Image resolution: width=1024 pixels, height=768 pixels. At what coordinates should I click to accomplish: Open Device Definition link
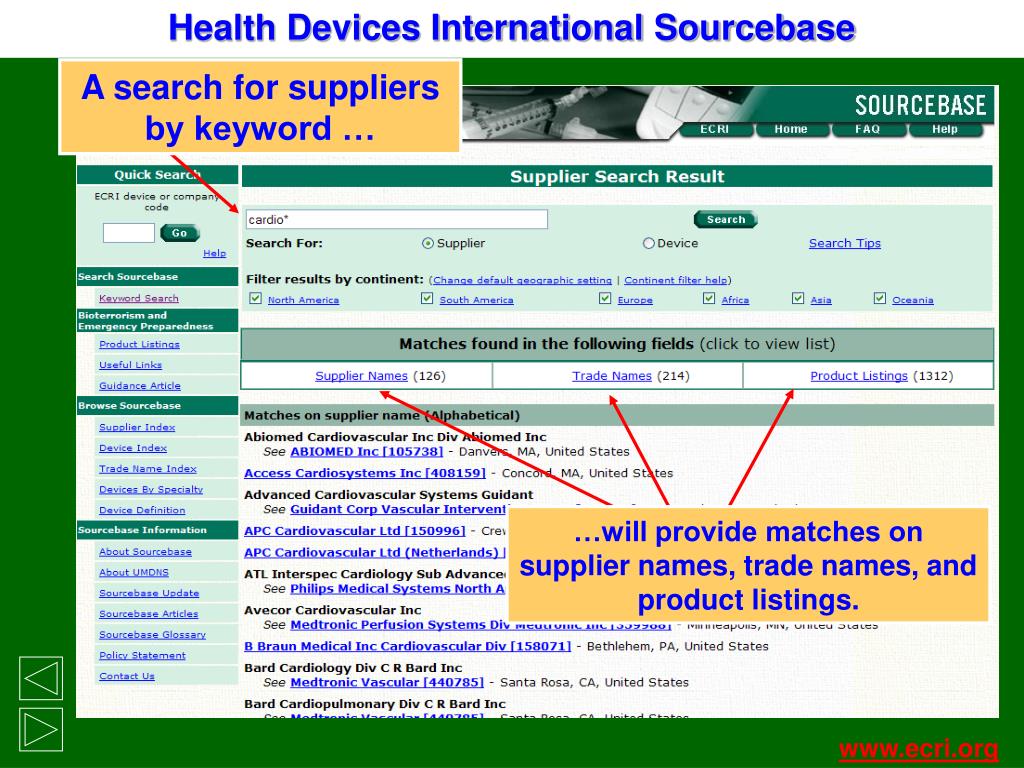(x=142, y=511)
